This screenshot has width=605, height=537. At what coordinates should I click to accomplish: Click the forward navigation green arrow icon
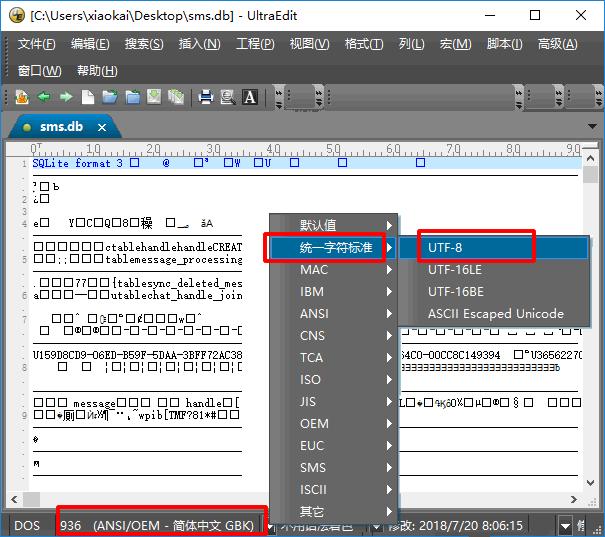[65, 97]
